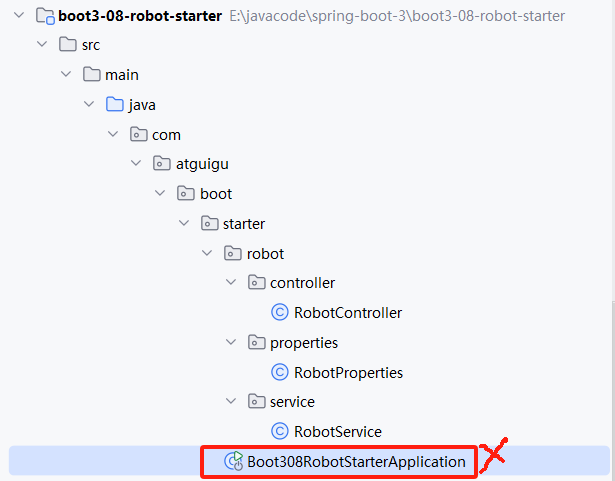
Task: Collapse the controller package chevron
Action: pyautogui.click(x=231, y=282)
